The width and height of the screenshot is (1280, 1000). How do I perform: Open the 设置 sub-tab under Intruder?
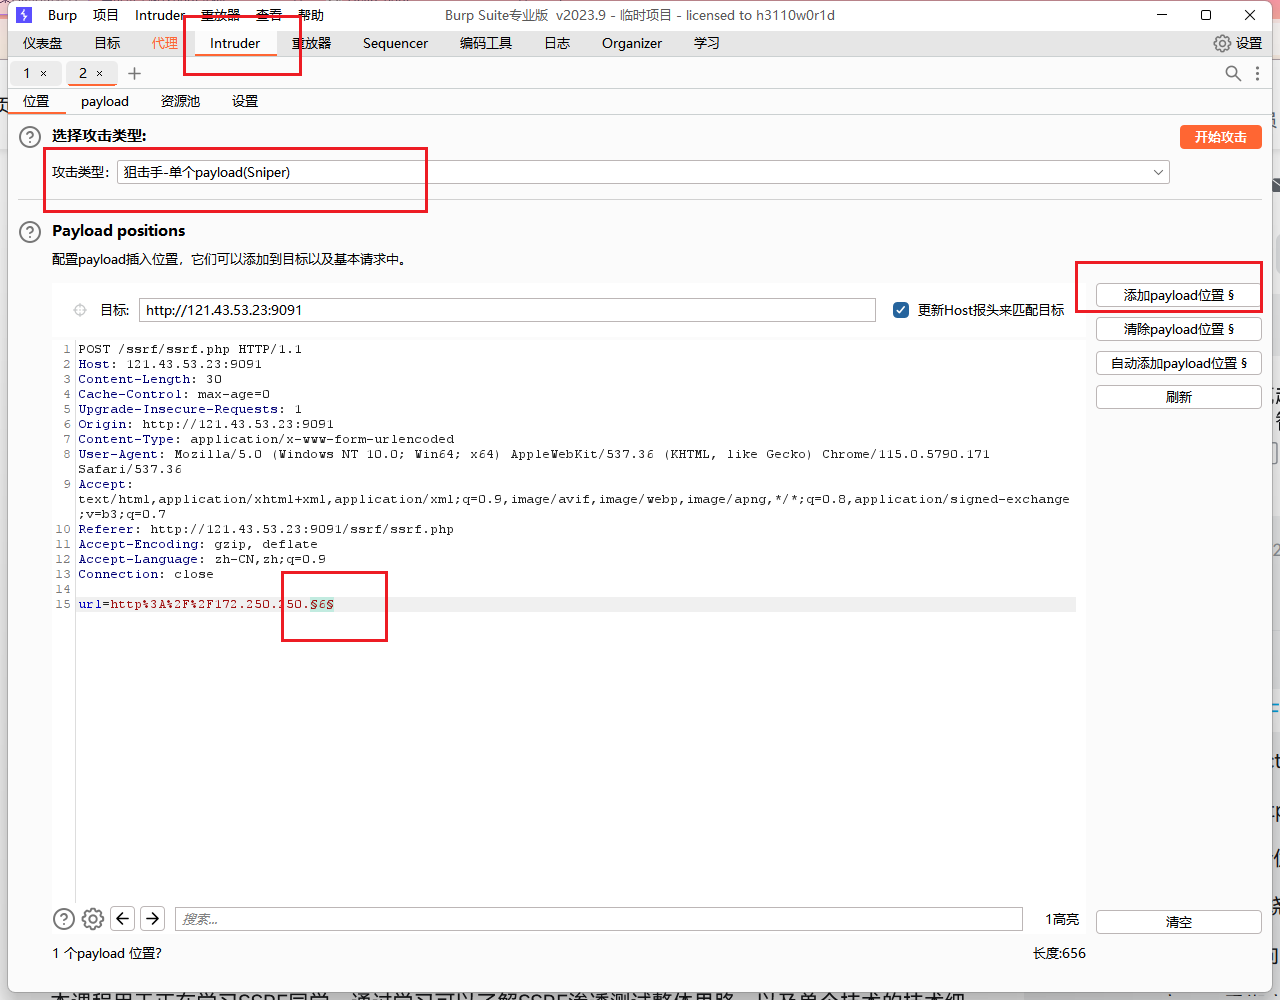(245, 101)
